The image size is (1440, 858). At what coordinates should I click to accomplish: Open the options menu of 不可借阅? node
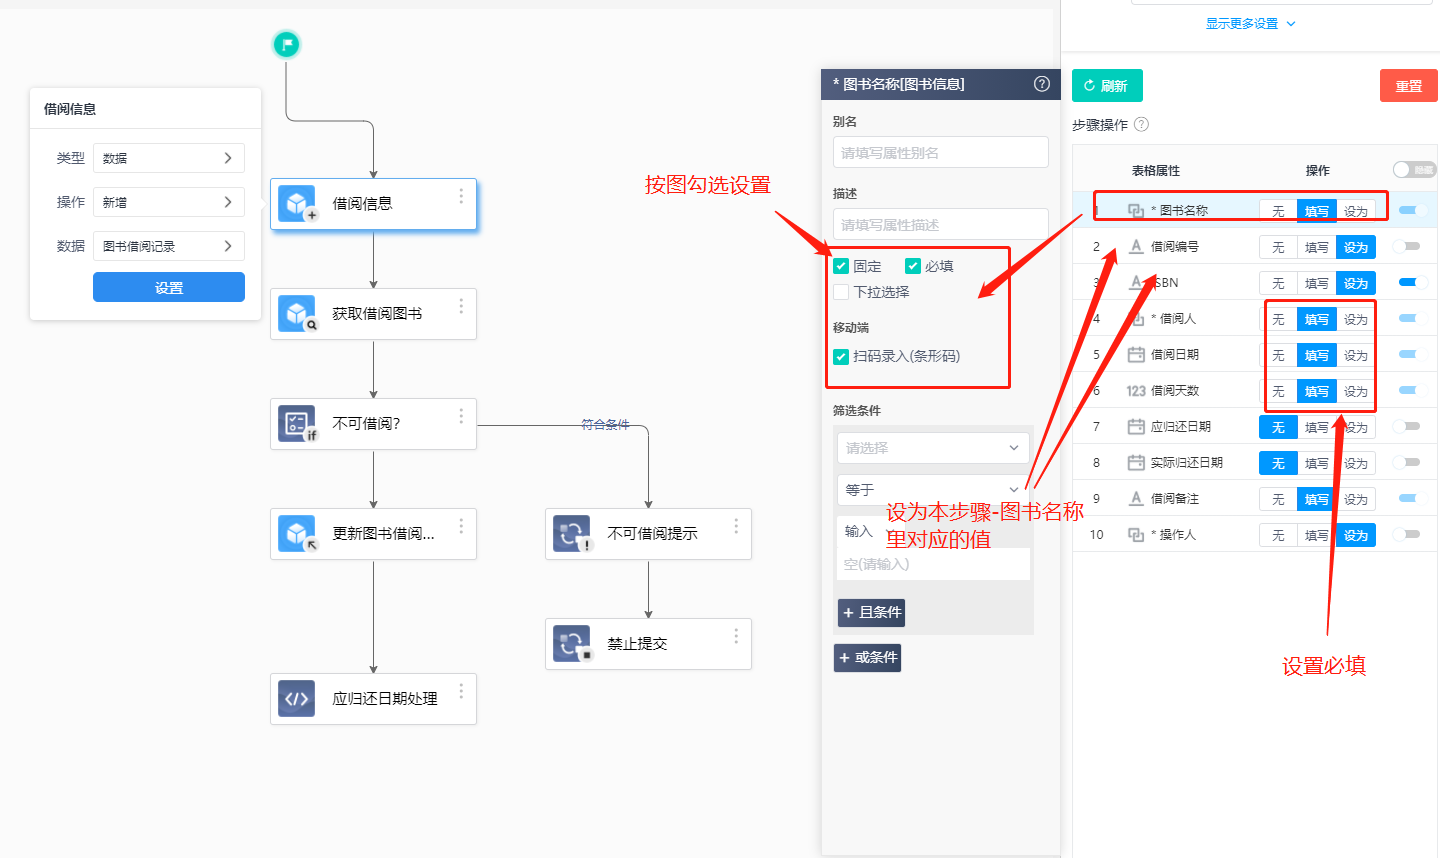coord(461,416)
